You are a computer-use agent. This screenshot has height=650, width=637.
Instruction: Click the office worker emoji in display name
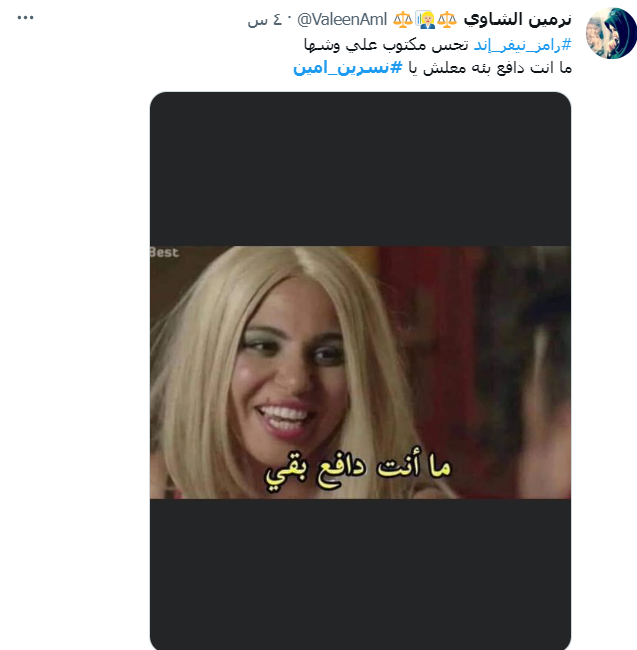pyautogui.click(x=425, y=19)
